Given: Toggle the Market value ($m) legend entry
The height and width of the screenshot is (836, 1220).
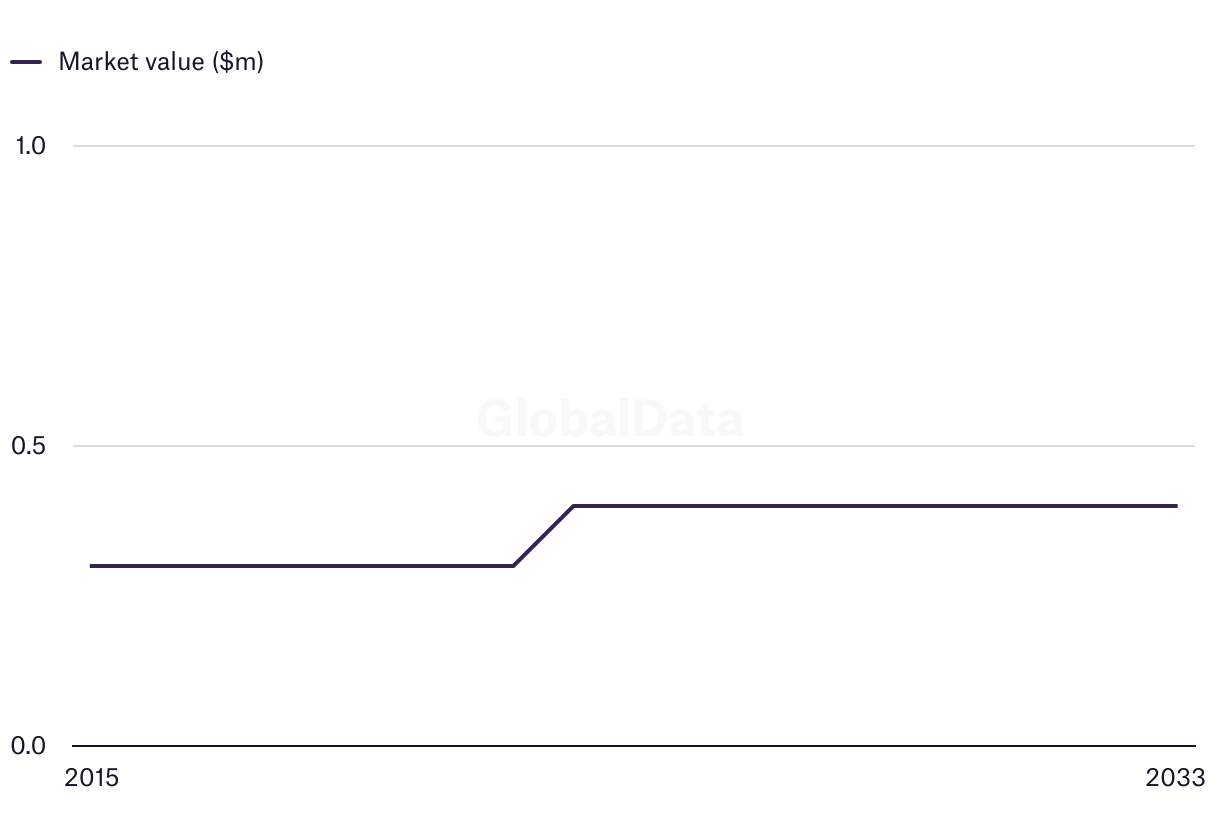Looking at the screenshot, I should pos(137,62).
